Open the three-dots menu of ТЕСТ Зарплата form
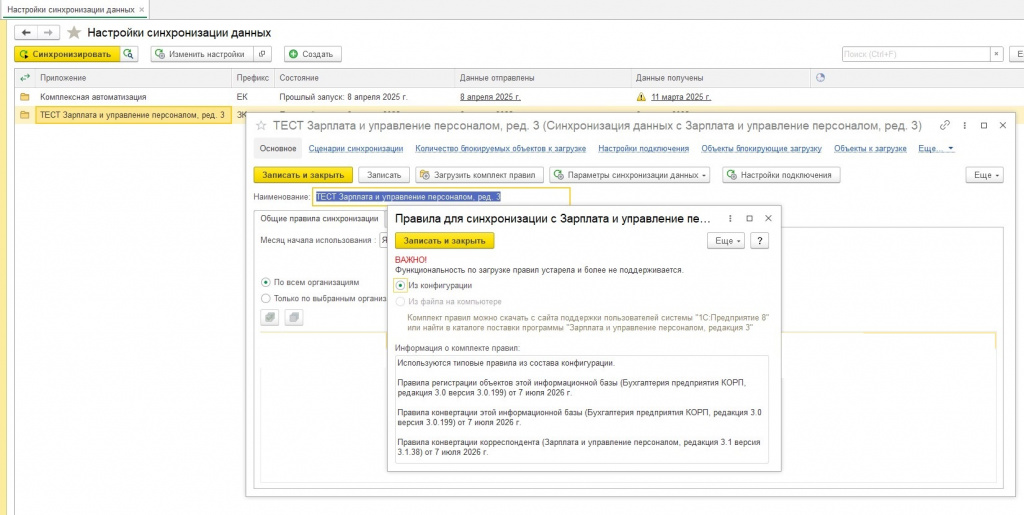Viewport: 1024px width, 515px height. click(x=965, y=125)
